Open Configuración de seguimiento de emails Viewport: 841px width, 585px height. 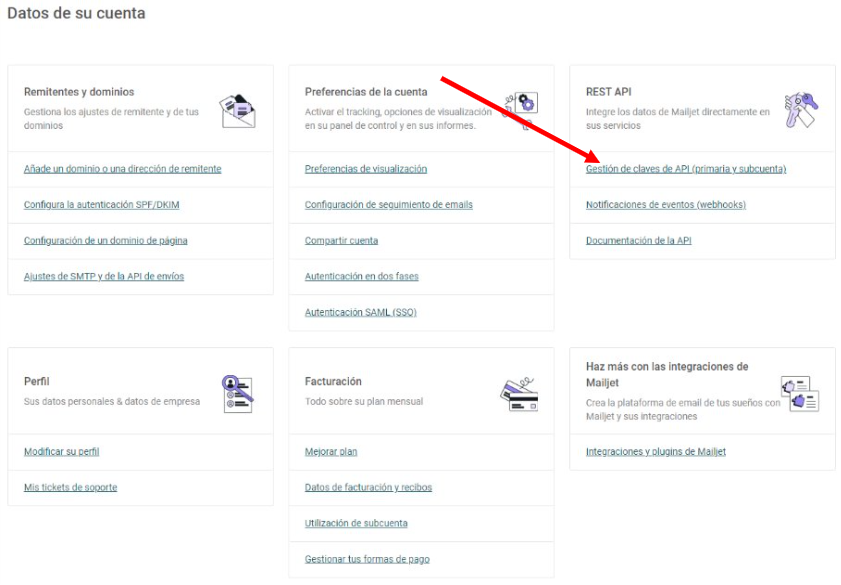click(x=388, y=205)
